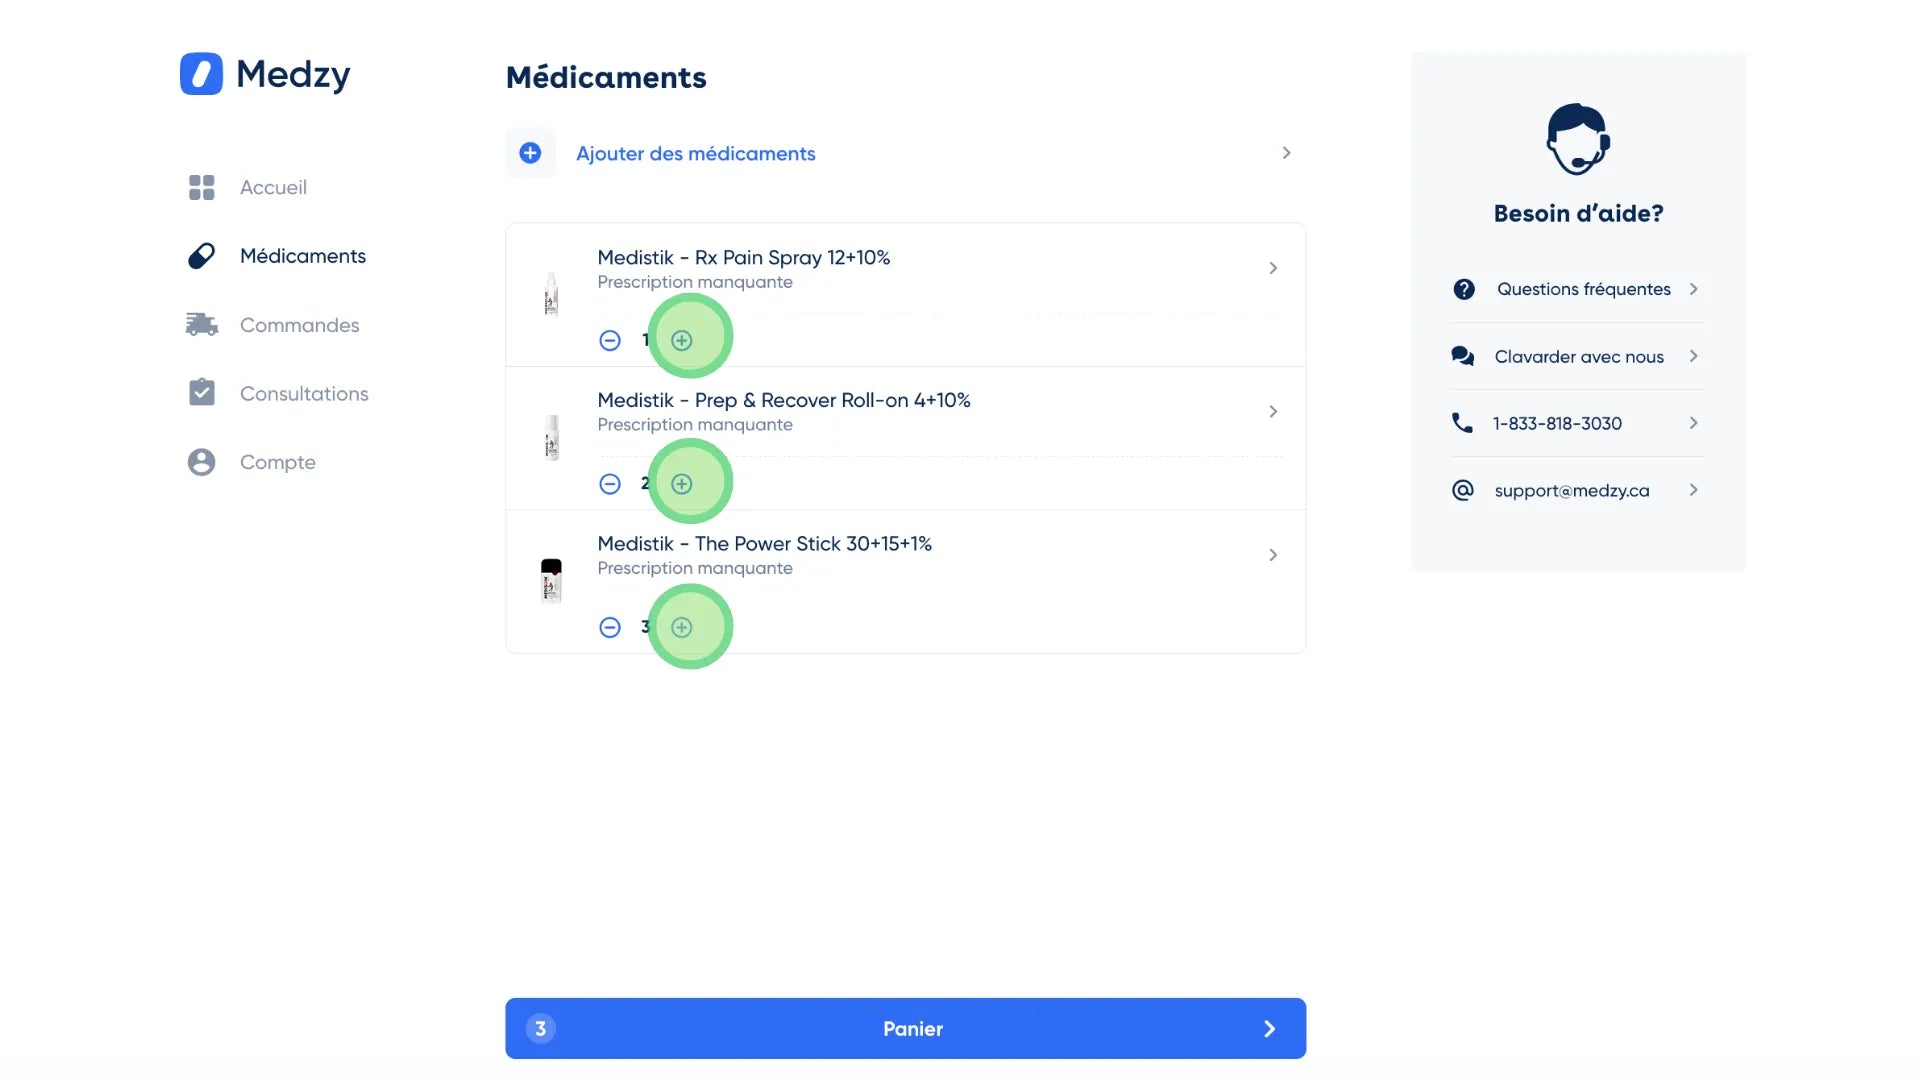Open Questions fréquentes help link
This screenshot has height=1080, width=1920.
tap(1583, 289)
